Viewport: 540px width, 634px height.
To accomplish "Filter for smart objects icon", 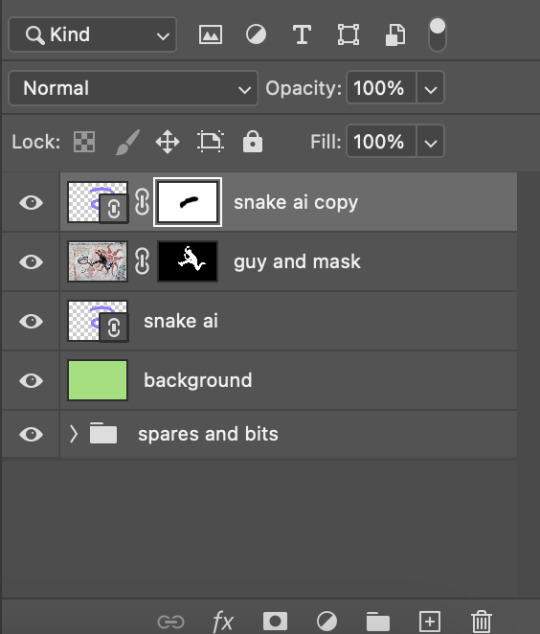I will coord(395,35).
